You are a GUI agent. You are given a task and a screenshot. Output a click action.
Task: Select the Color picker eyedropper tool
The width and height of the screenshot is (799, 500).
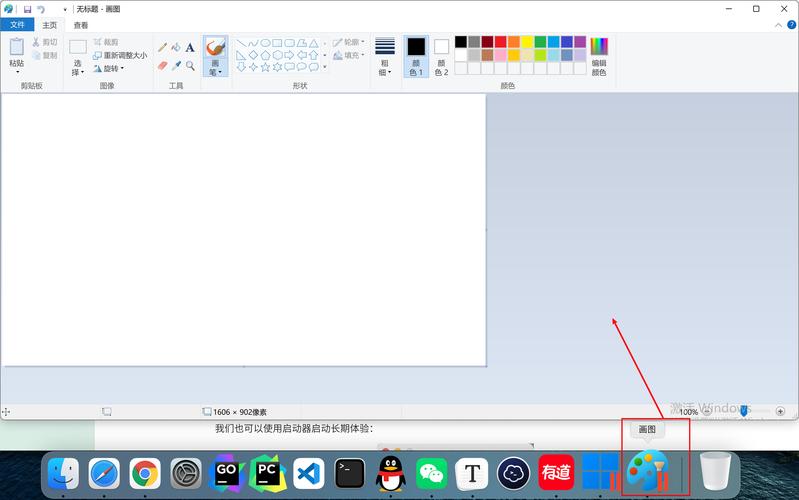[x=176, y=66]
